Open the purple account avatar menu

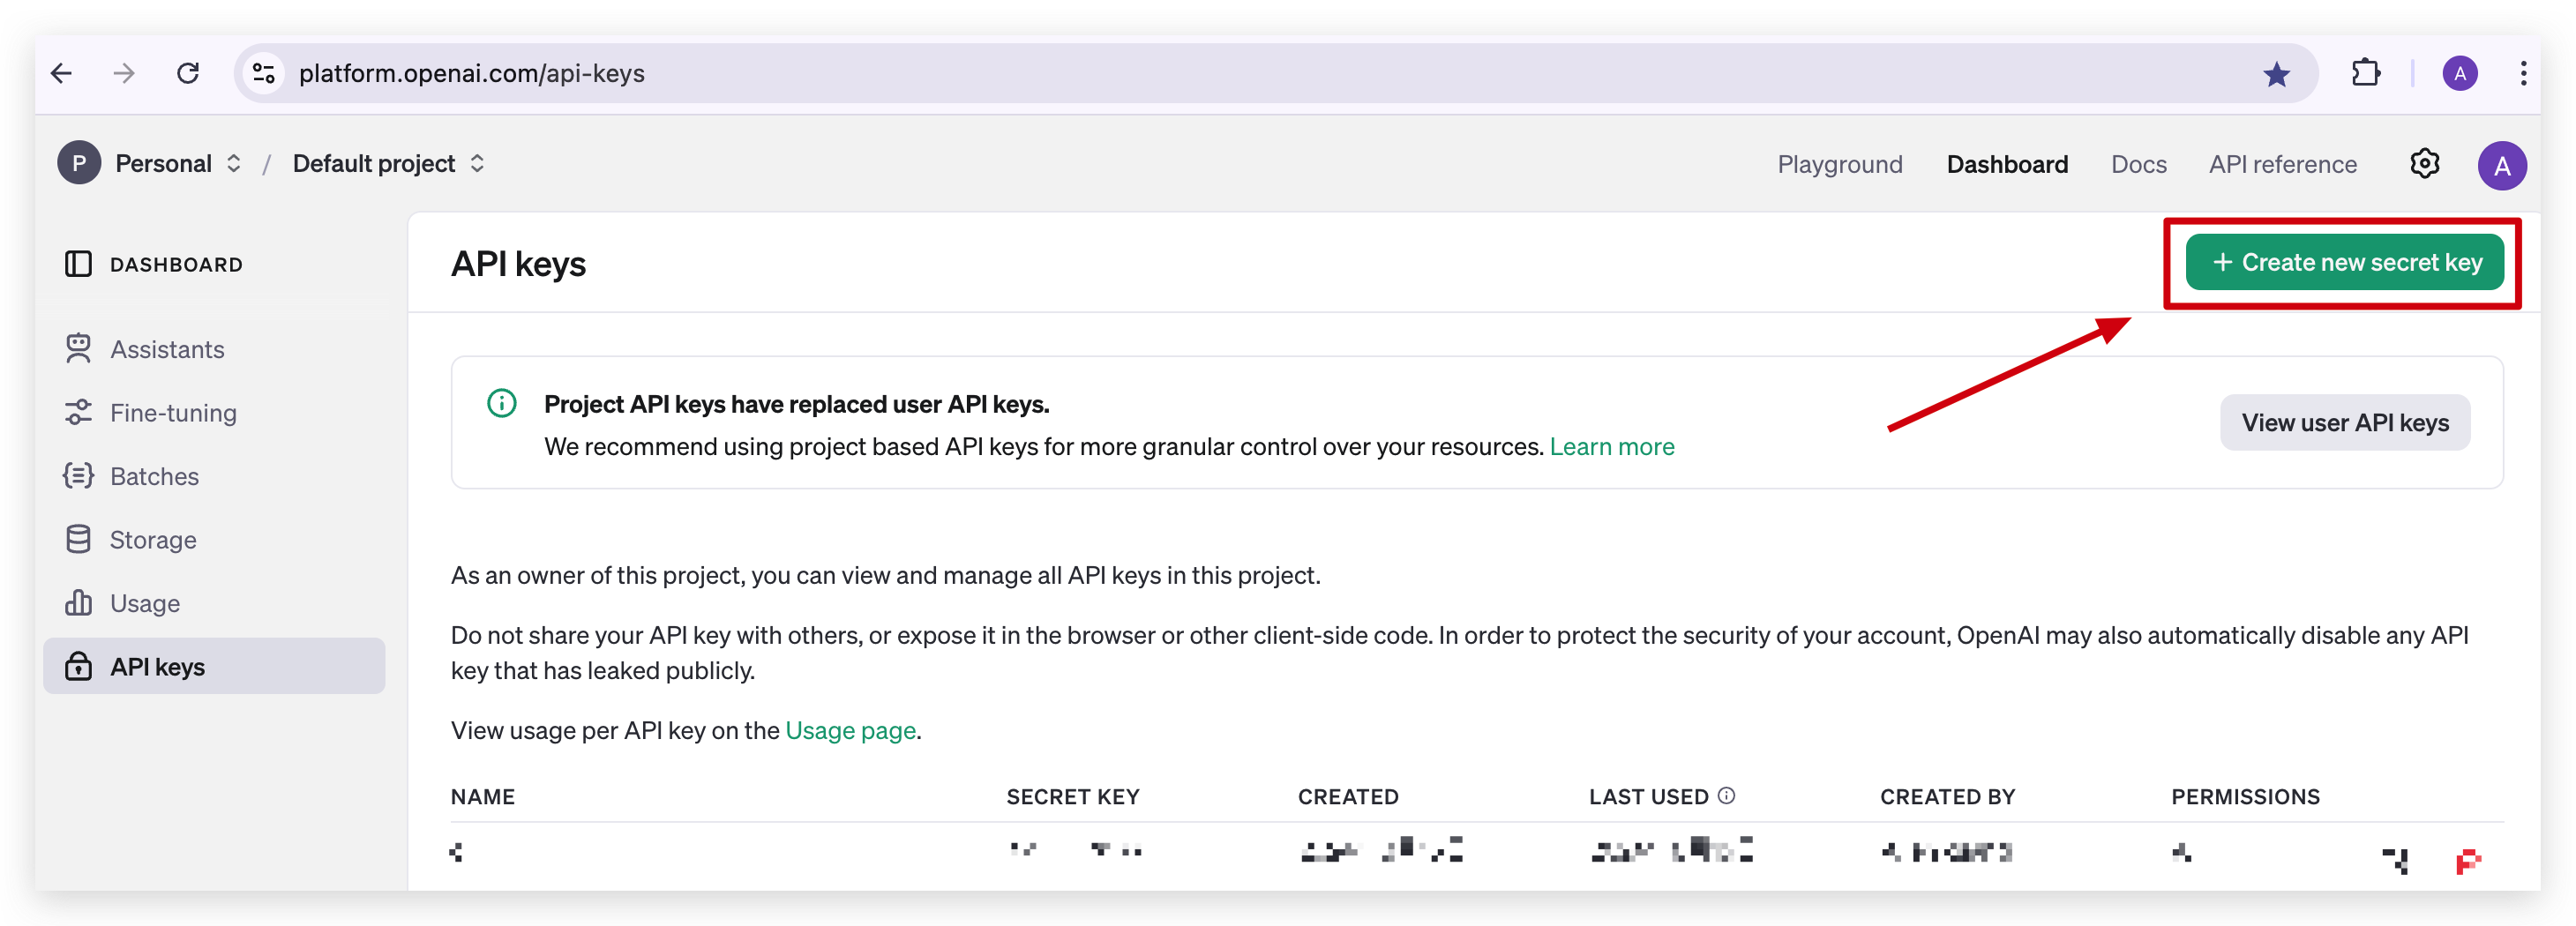click(x=2501, y=165)
